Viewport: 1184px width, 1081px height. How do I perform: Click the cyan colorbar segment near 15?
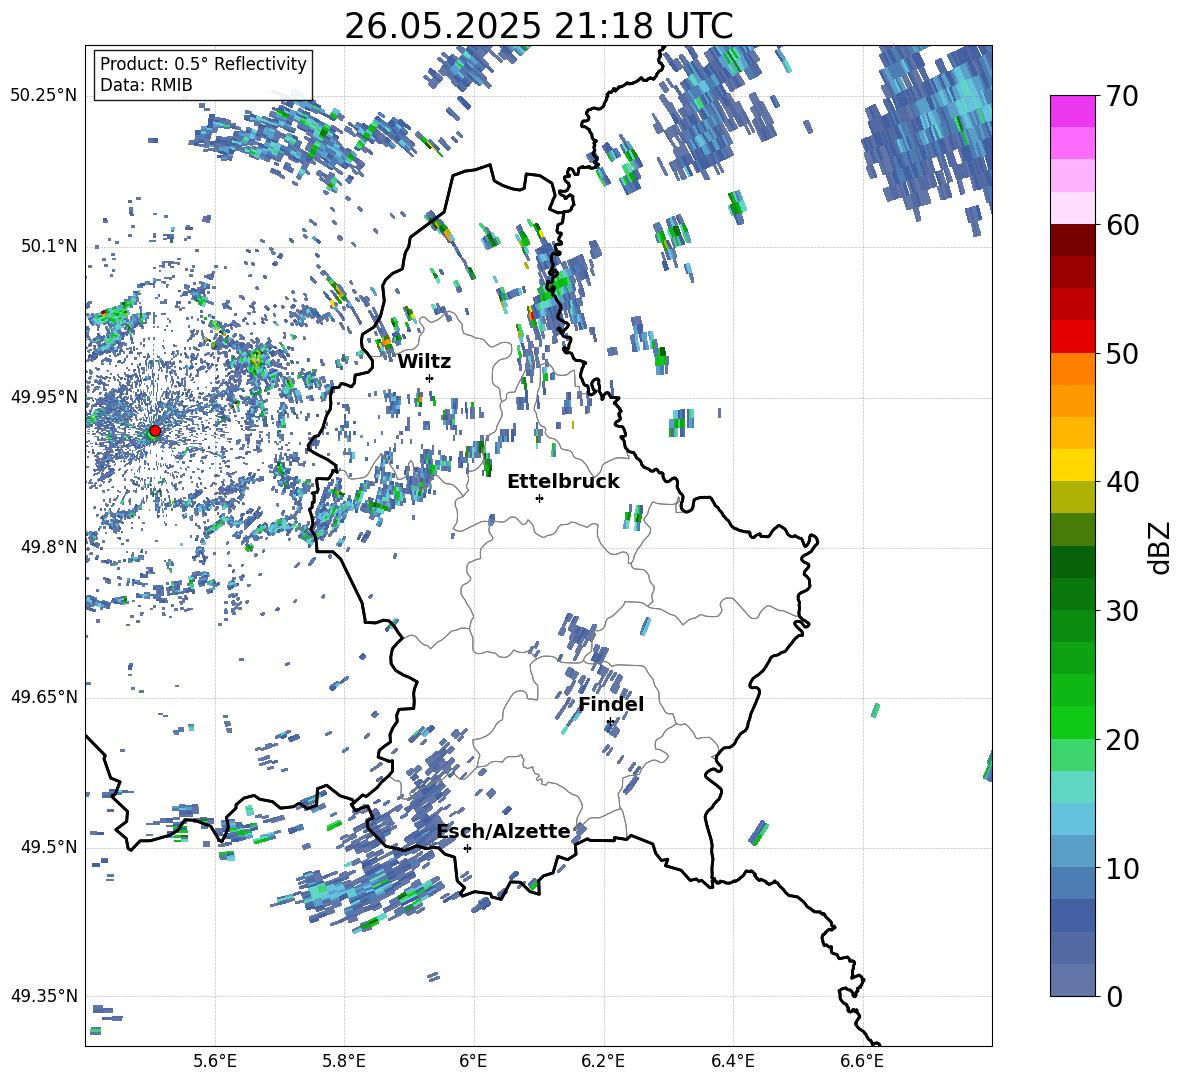tap(1072, 787)
